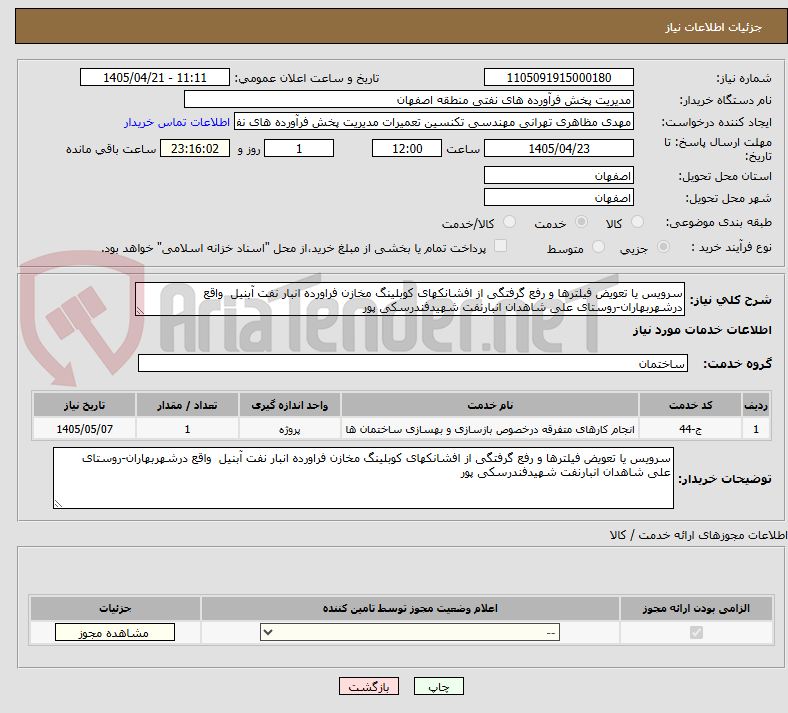Select the کالا/خدمت radio button
Image resolution: width=788 pixels, height=713 pixels.
(510, 222)
